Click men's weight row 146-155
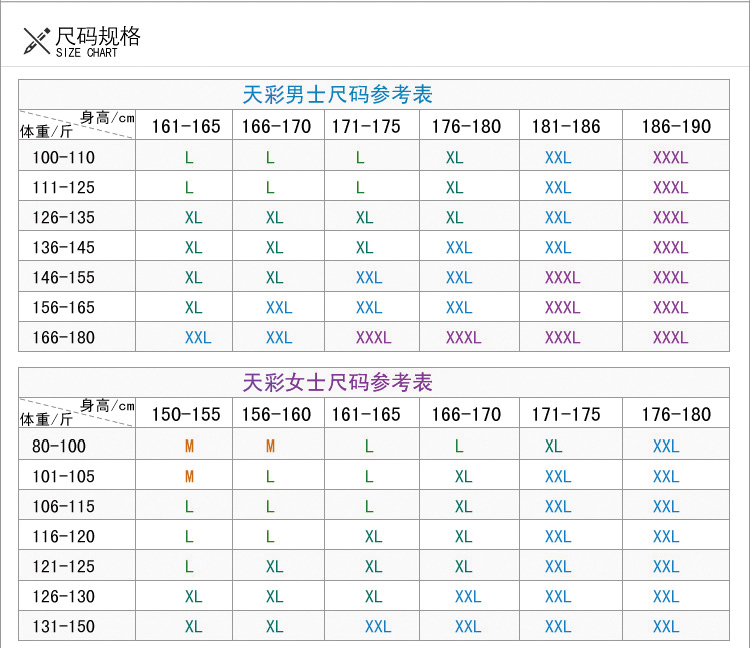This screenshot has height=650, width=750. point(64,277)
